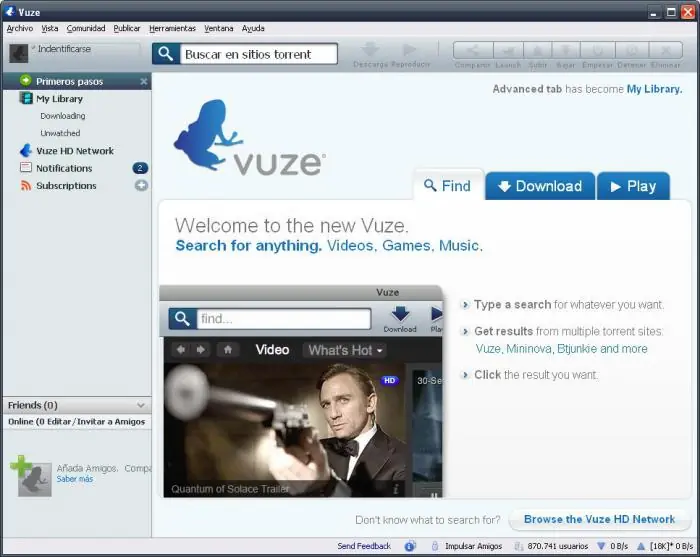Close the Primeros pasos sidebar entry
Screen dimensions: 700x557
point(143,81)
